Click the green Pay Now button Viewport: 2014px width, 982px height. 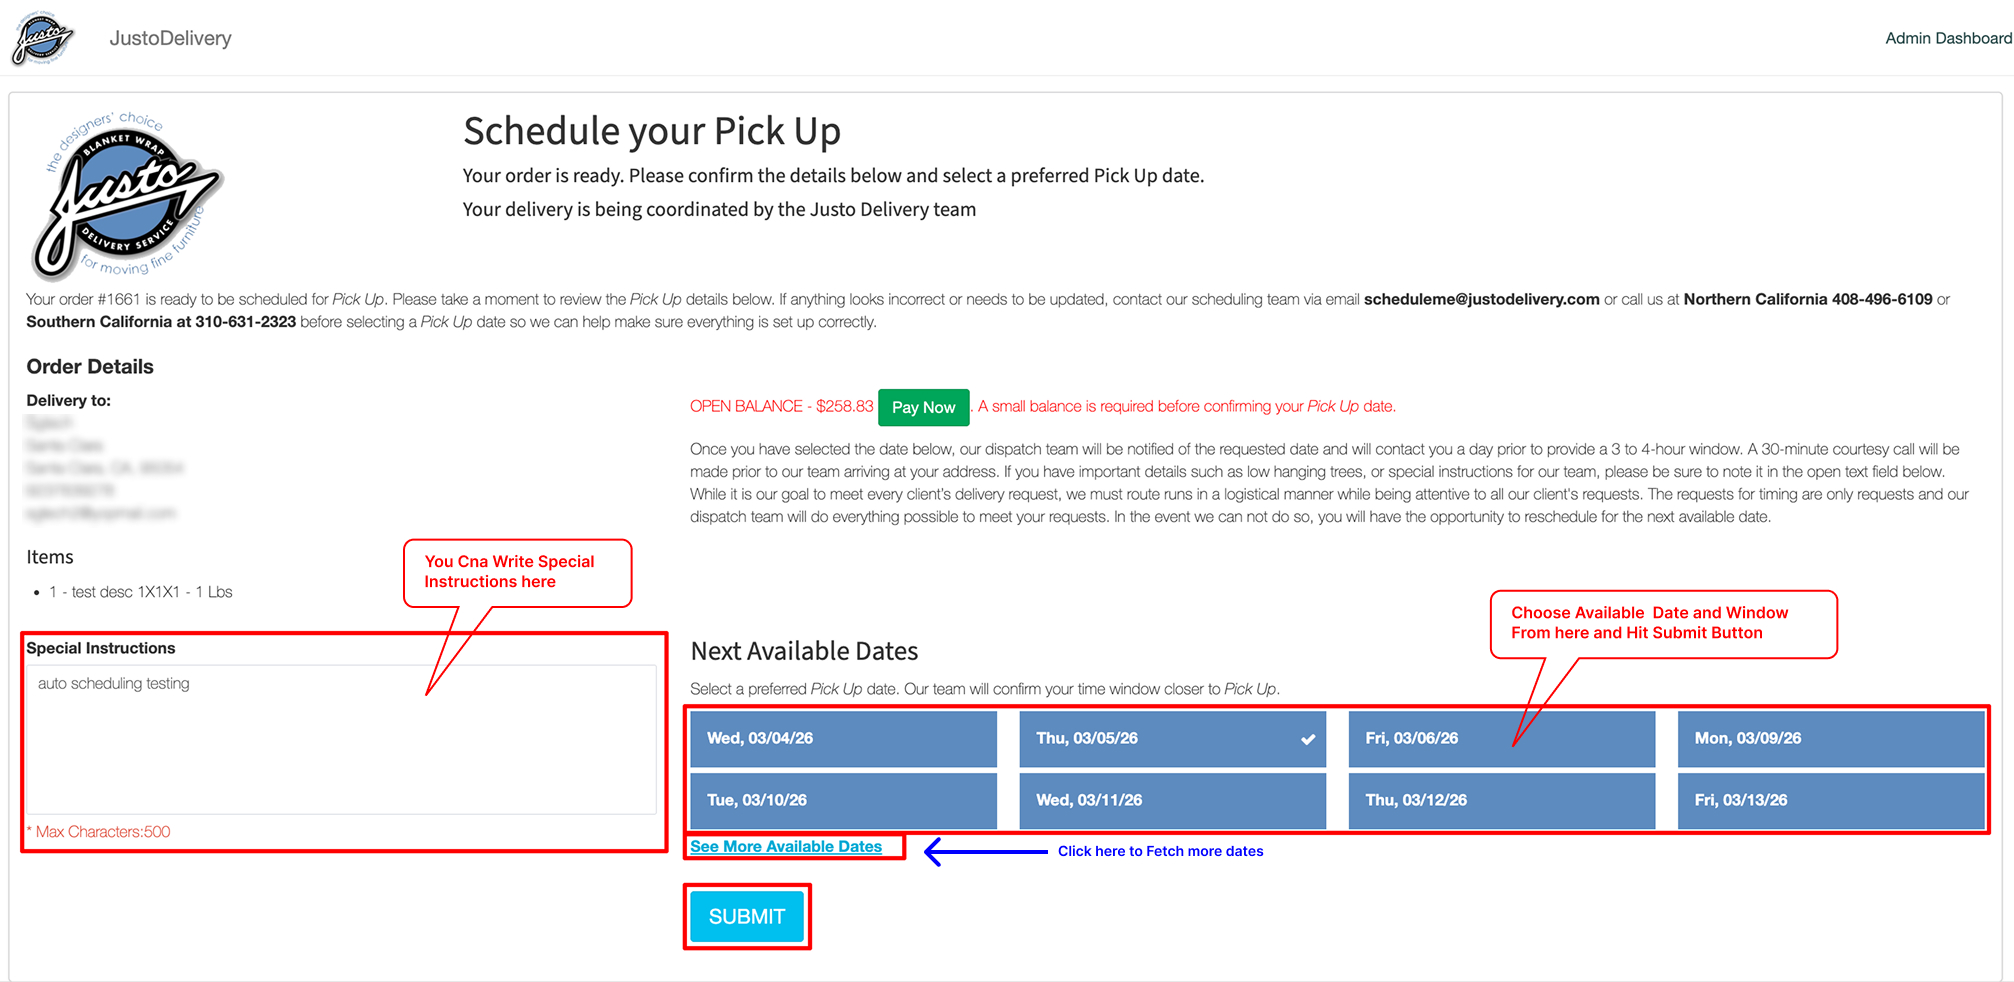pyautogui.click(x=923, y=407)
